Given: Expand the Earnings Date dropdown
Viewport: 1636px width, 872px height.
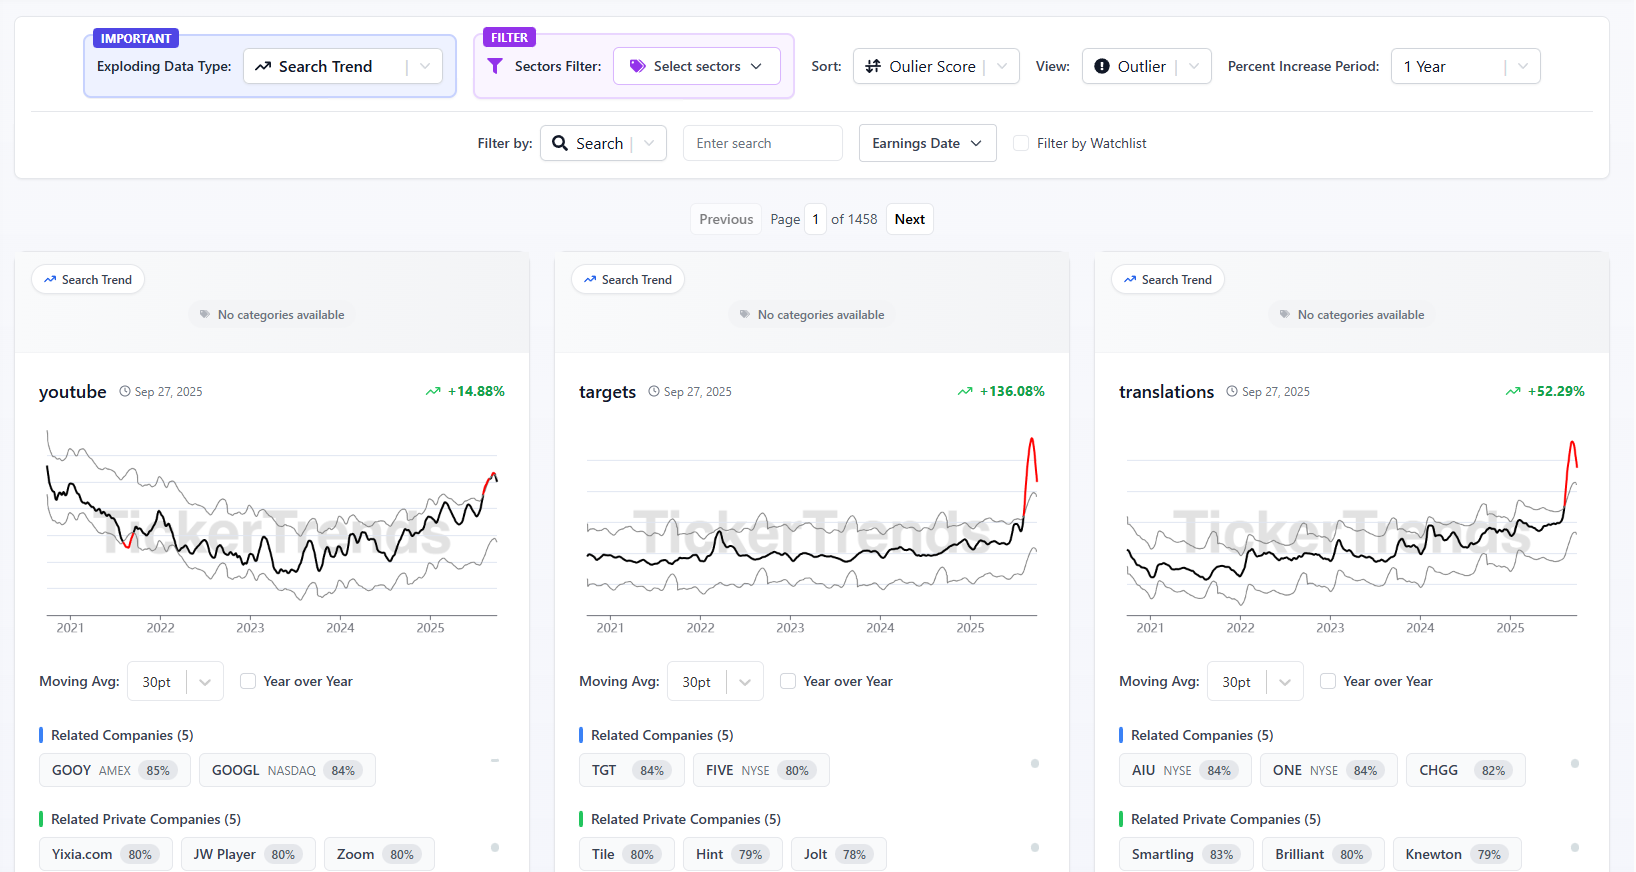Looking at the screenshot, I should [927, 143].
